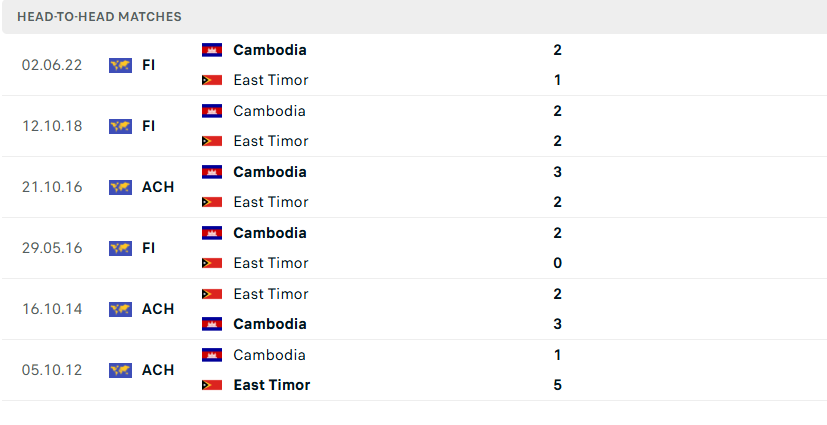Viewport: 827px width, 425px height.
Task: Click Cambodia flag in 02.06.22 match
Action: pyautogui.click(x=211, y=50)
